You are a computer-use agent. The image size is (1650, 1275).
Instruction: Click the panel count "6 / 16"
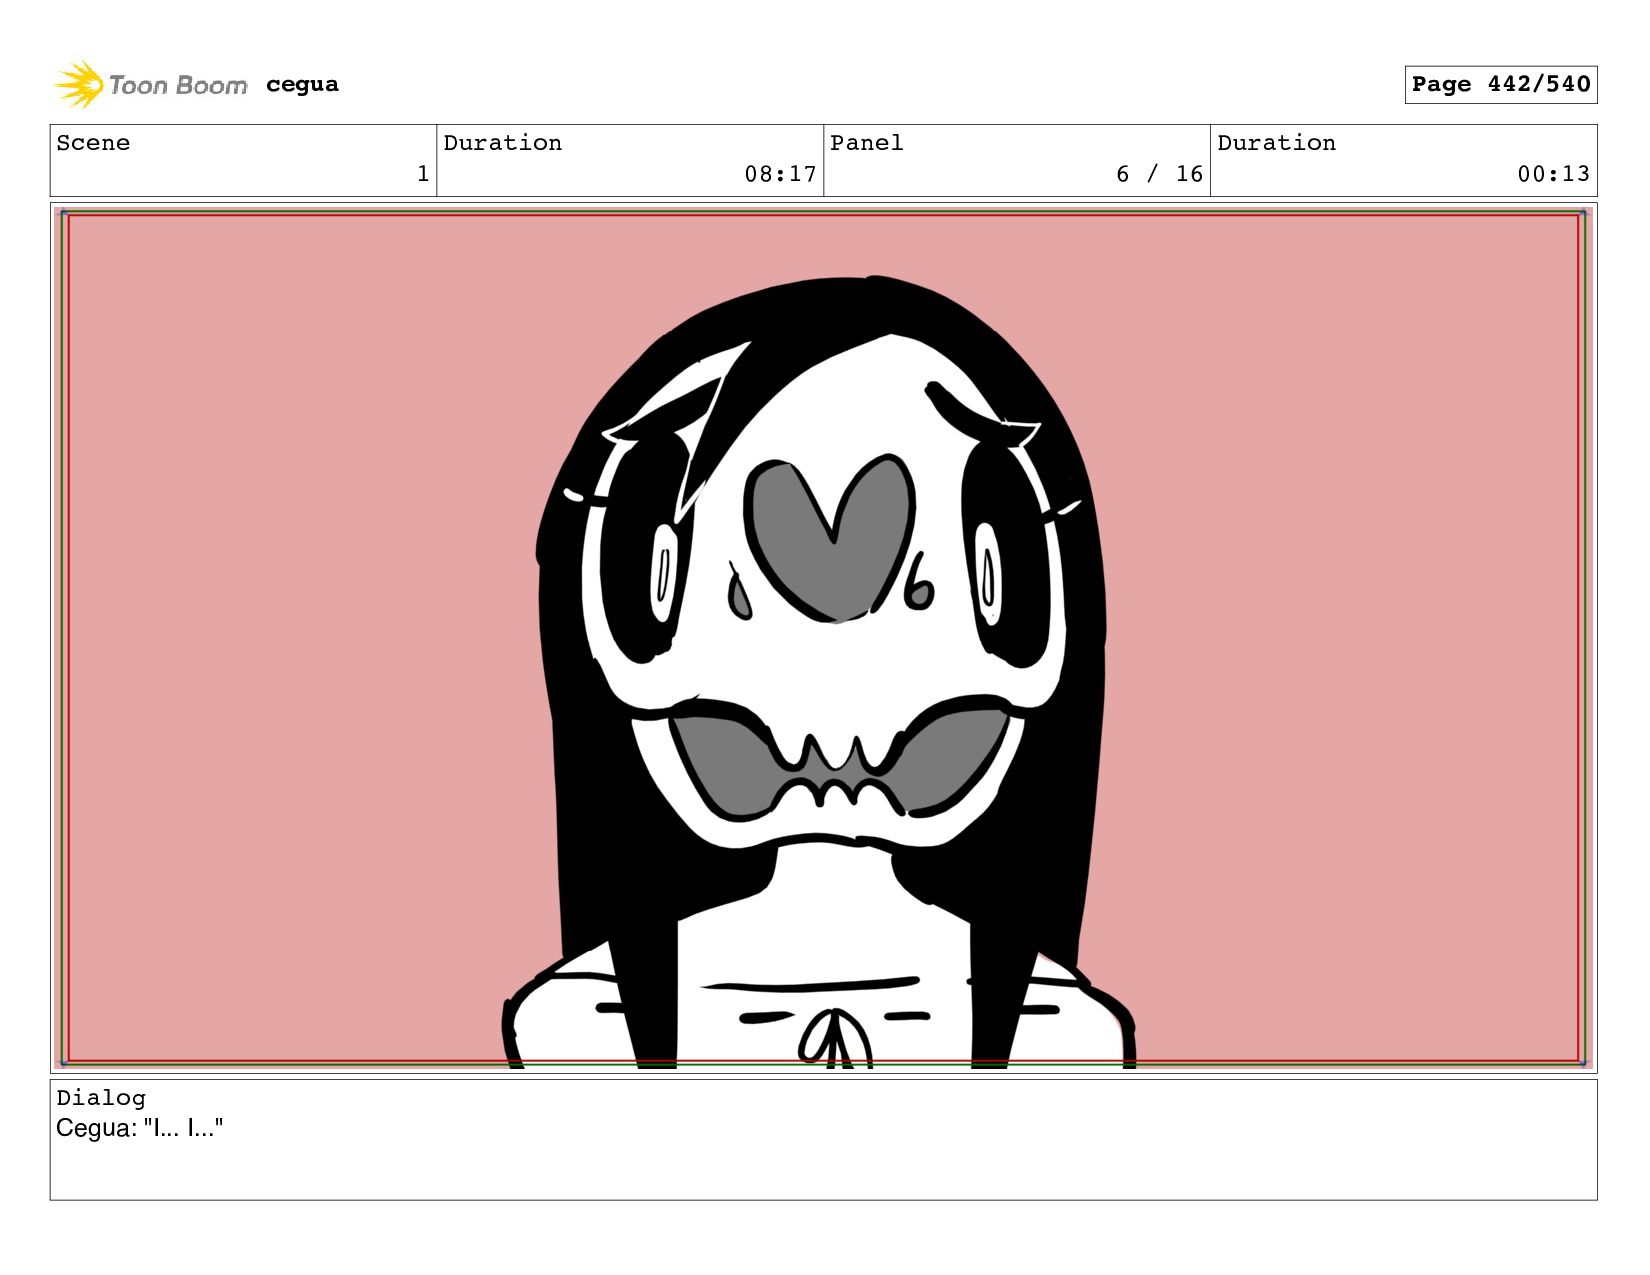(x=1159, y=174)
